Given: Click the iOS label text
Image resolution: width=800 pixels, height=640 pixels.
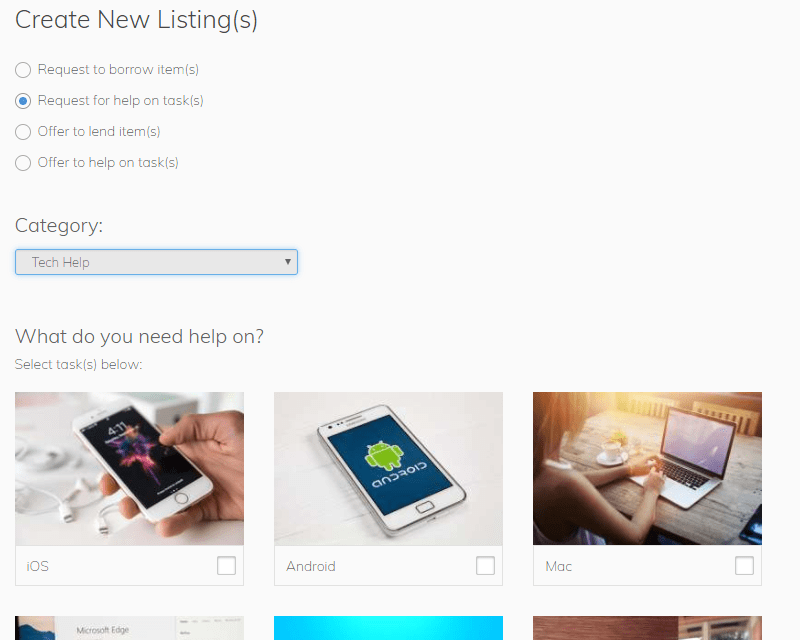Looking at the screenshot, I should (x=38, y=566).
